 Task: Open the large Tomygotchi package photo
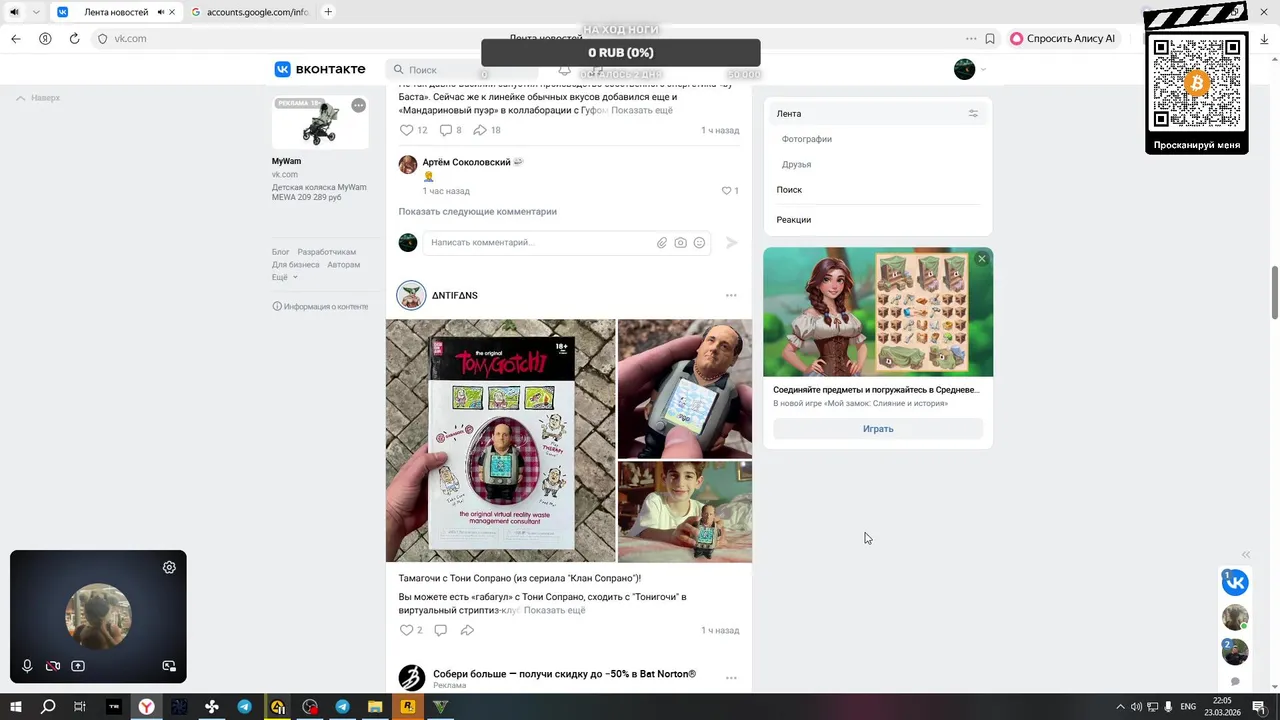(x=501, y=441)
